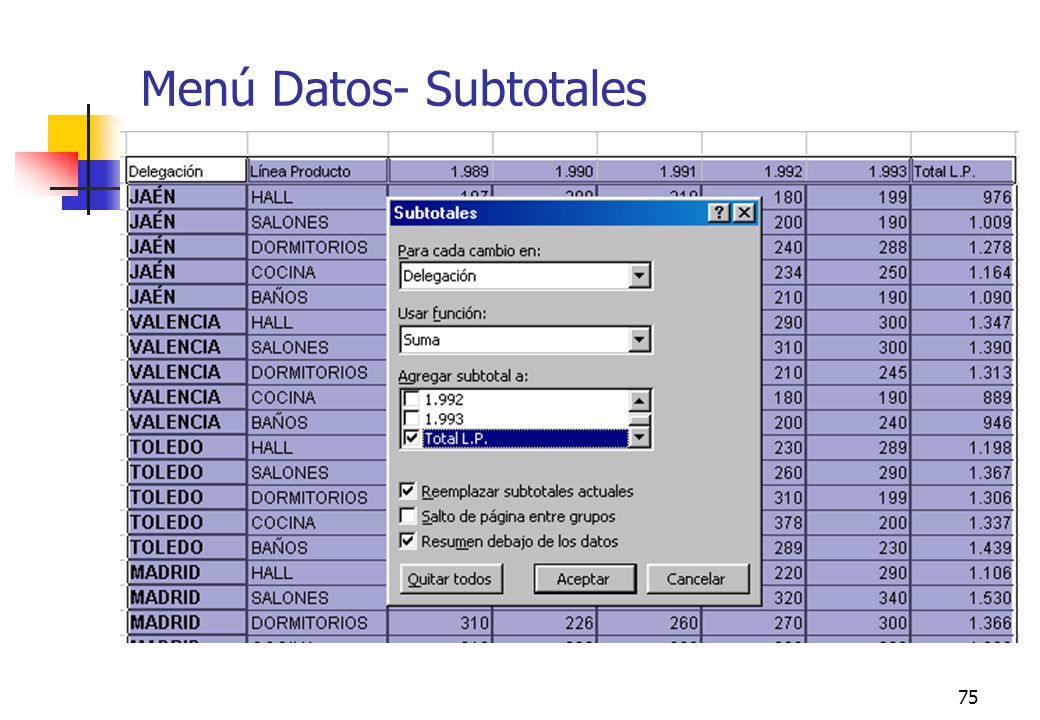Click the total cell 1.278

click(964, 247)
